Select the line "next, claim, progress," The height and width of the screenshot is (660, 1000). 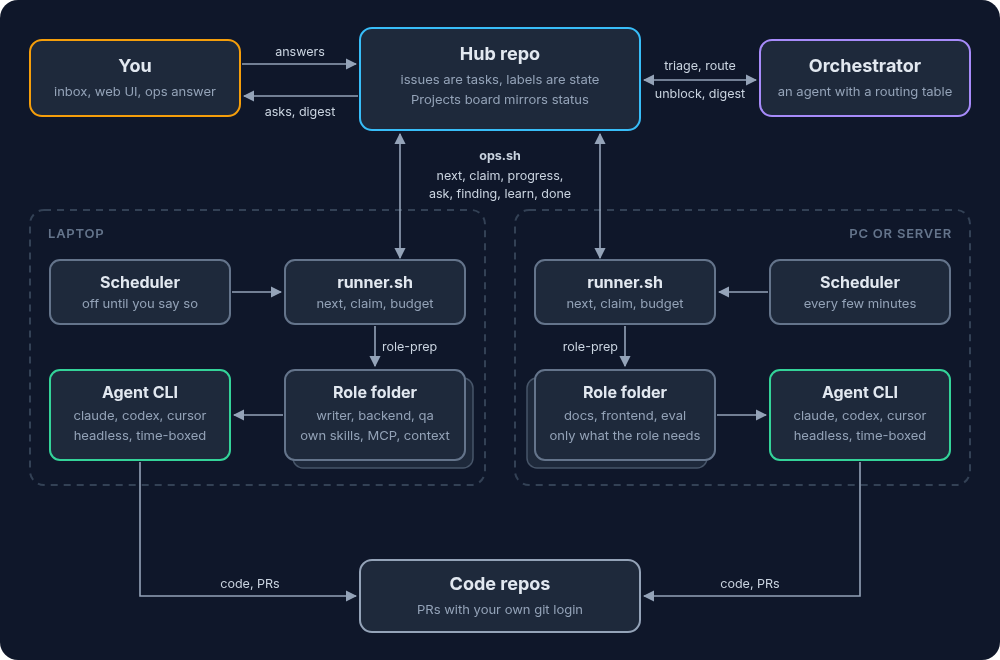click(500, 175)
